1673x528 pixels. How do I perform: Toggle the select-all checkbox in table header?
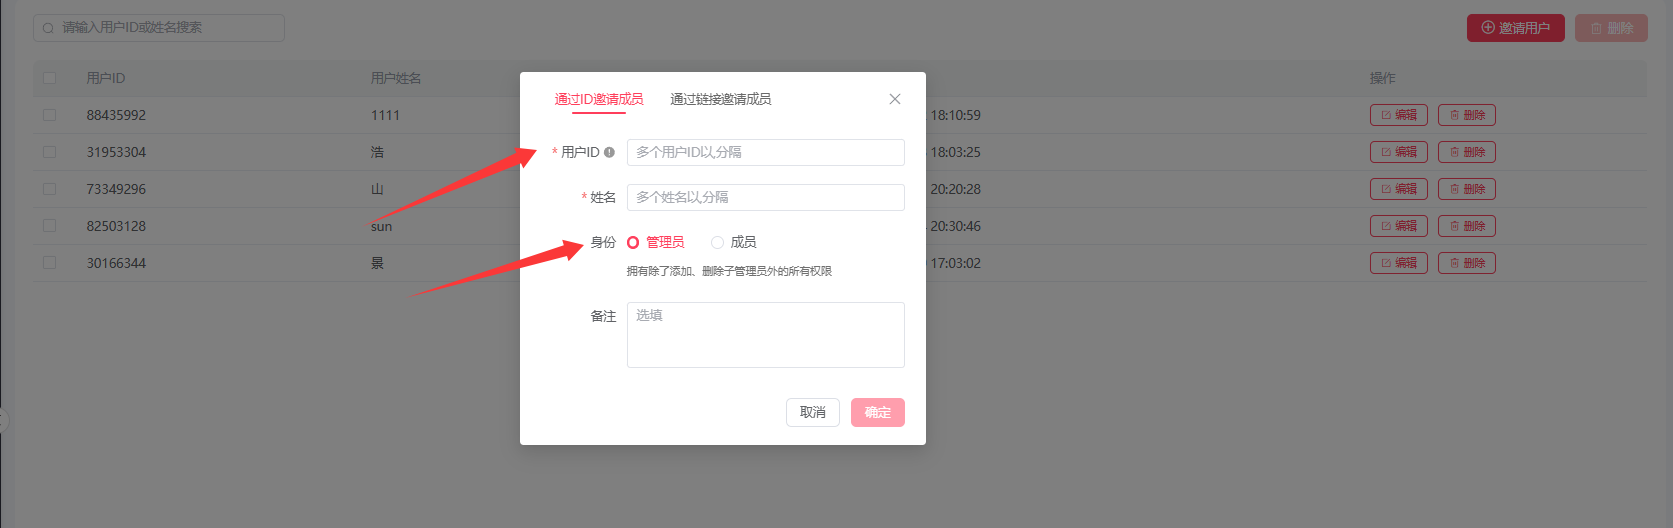(49, 78)
